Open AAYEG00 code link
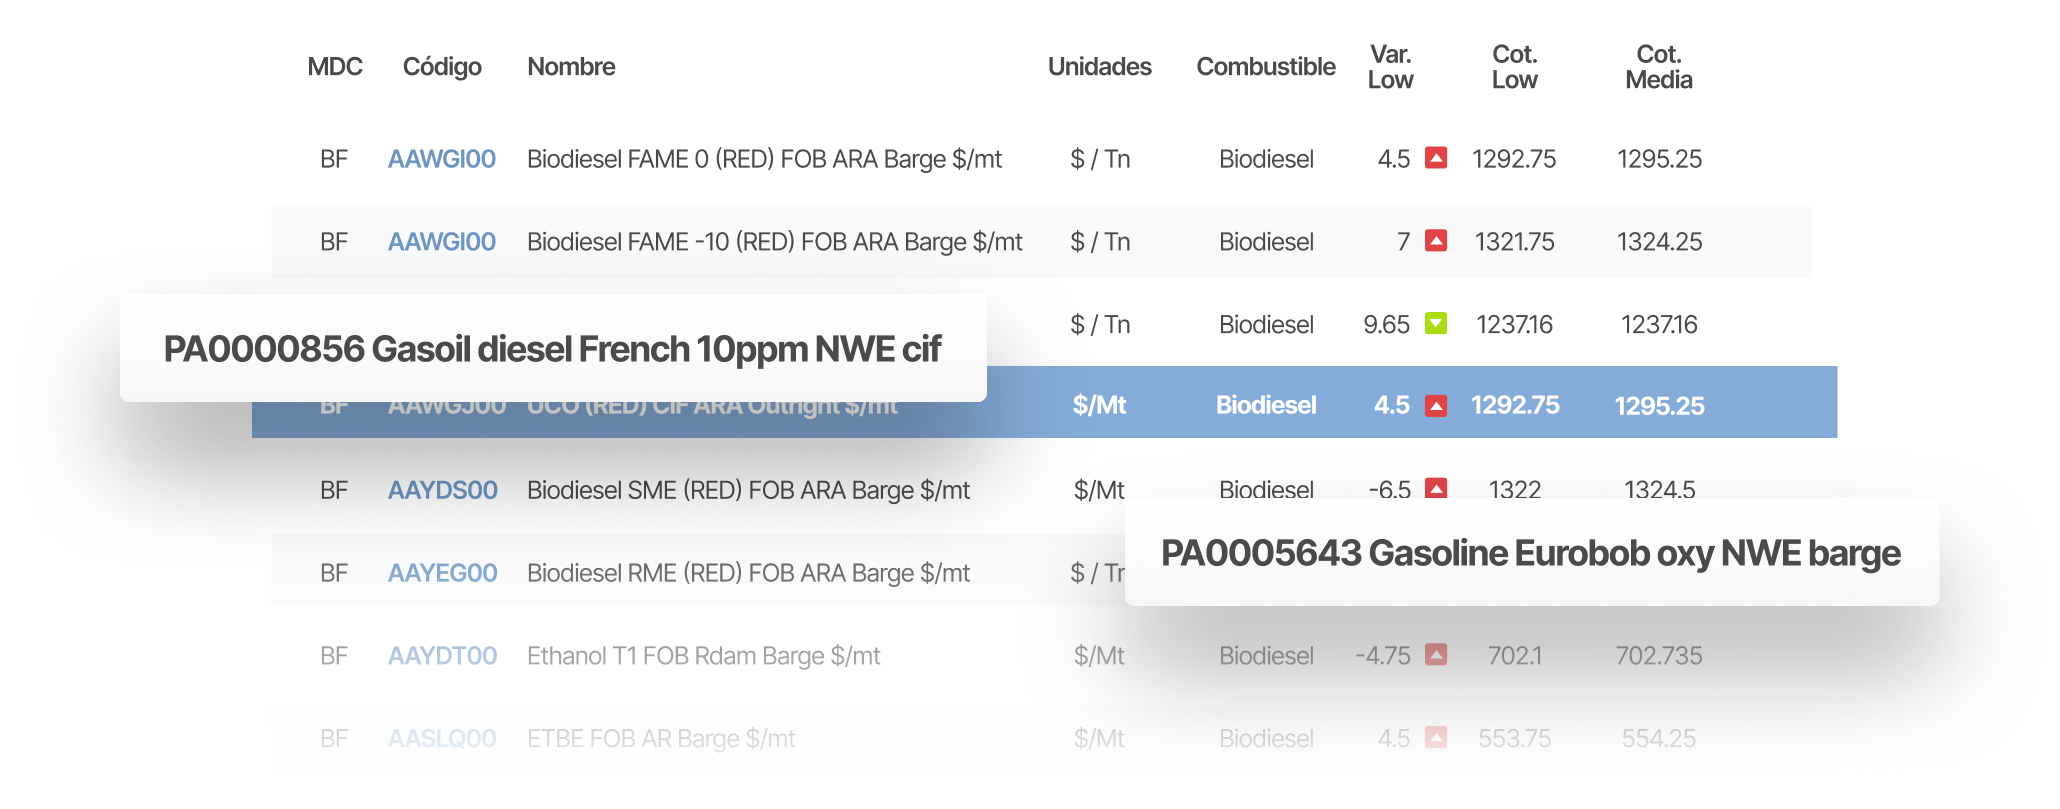 click(x=443, y=573)
